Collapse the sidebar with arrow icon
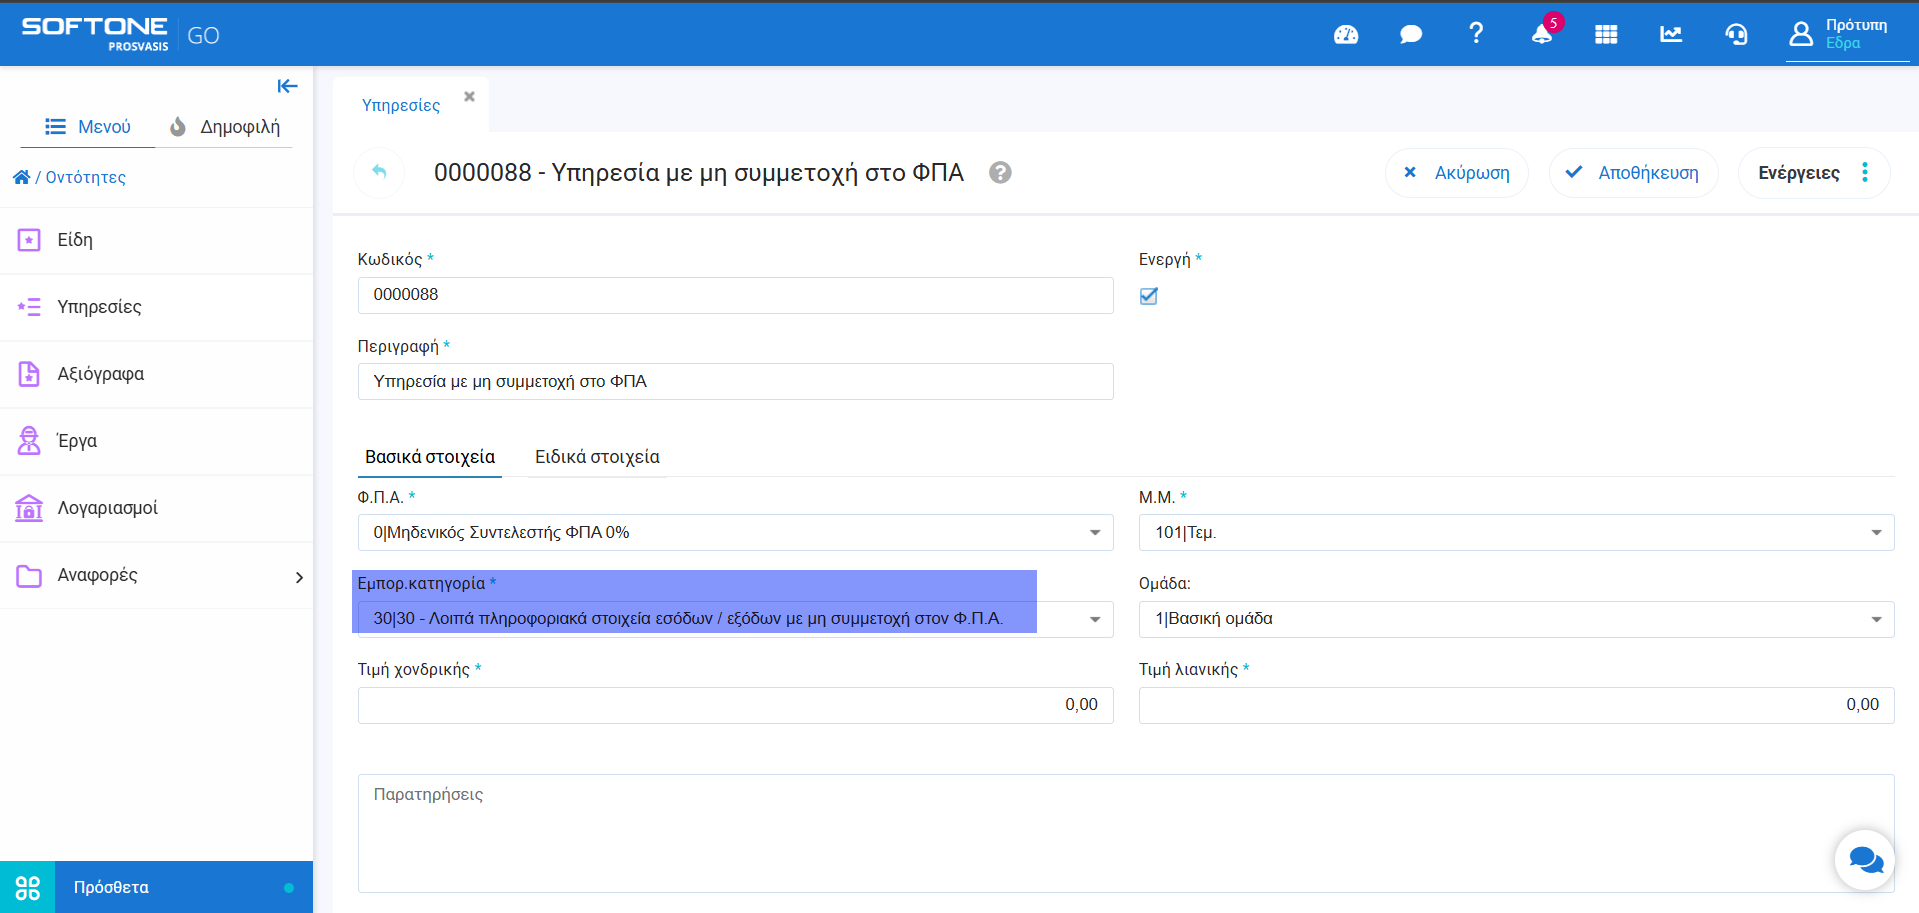The height and width of the screenshot is (913, 1919). pyautogui.click(x=287, y=86)
